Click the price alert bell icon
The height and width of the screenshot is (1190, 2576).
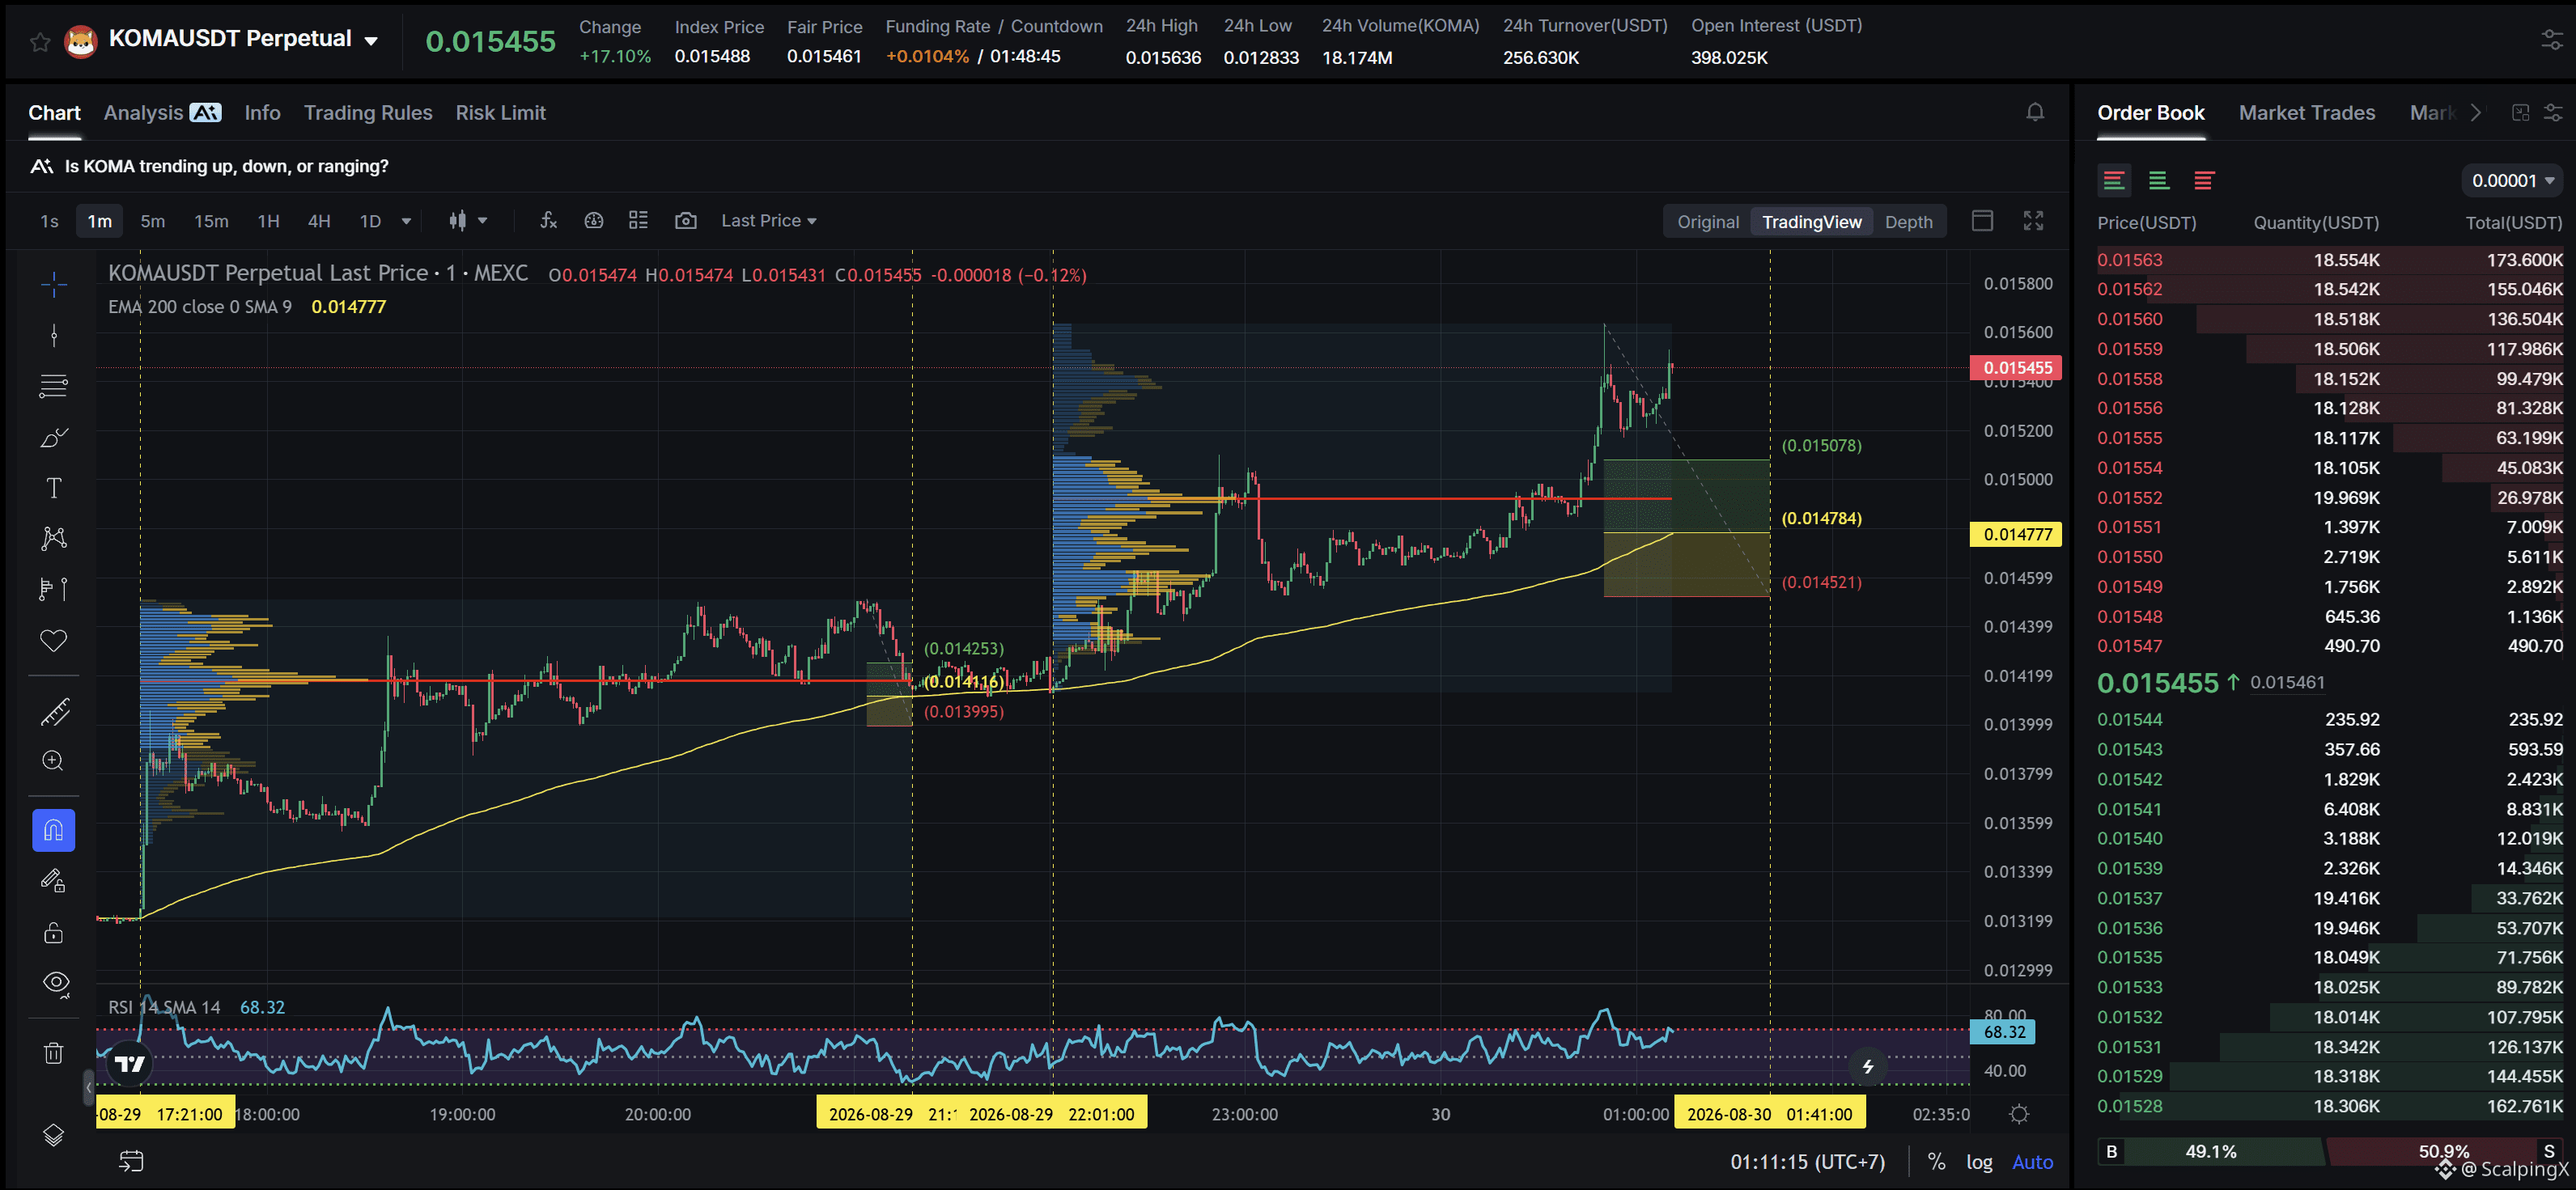point(2035,112)
